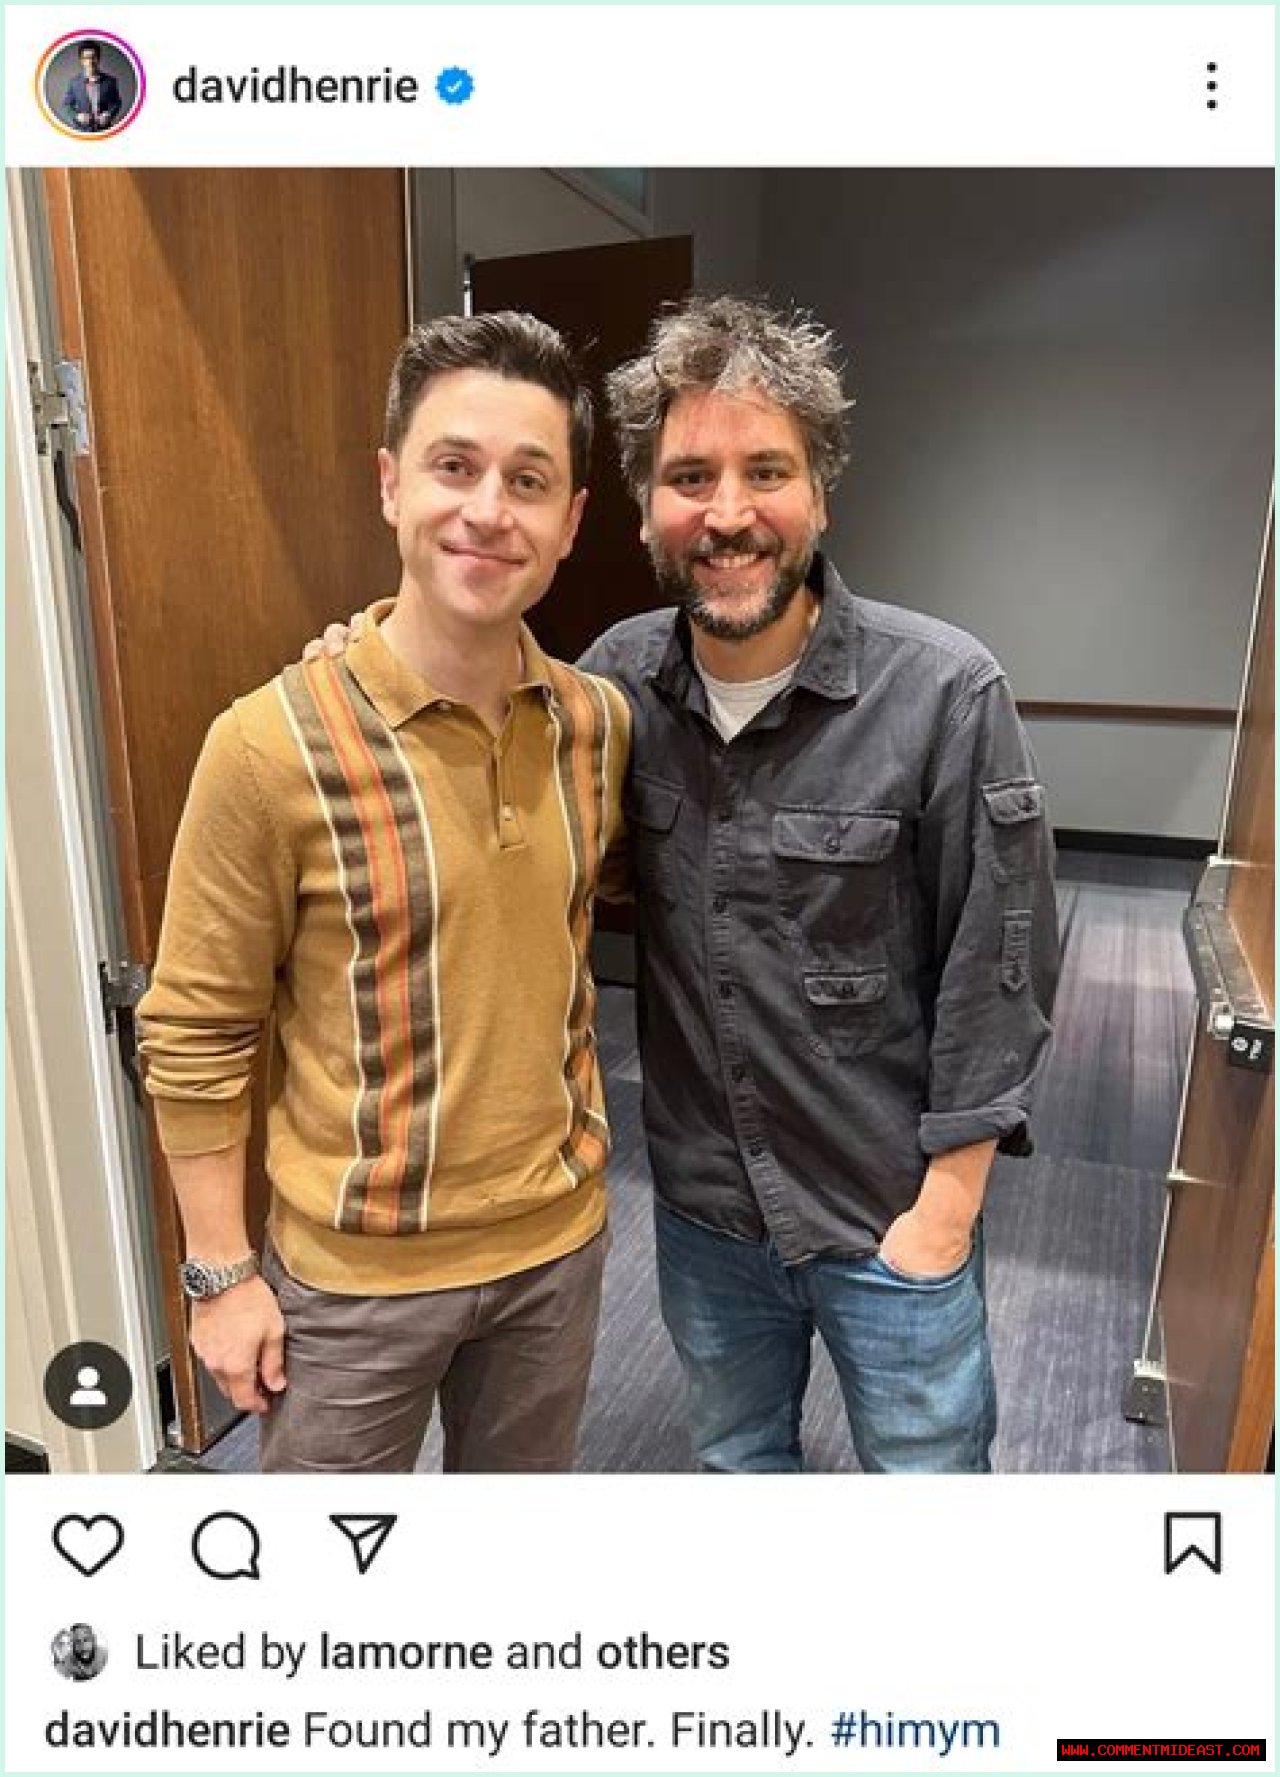The height and width of the screenshot is (1777, 1280).
Task: Click small liker avatar beside Liked by
Action: (79, 1652)
